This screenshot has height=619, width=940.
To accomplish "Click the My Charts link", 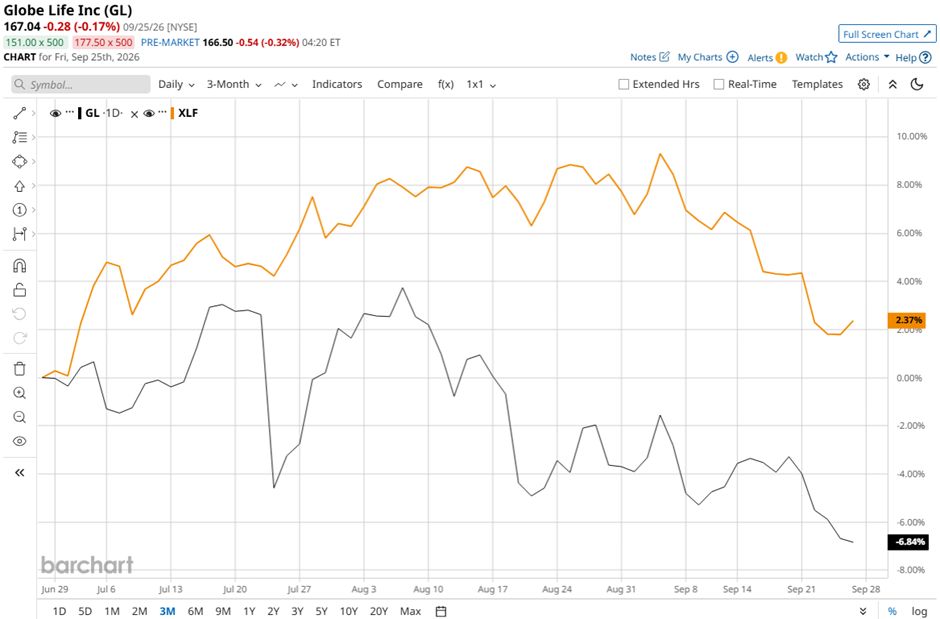I will click(707, 57).
